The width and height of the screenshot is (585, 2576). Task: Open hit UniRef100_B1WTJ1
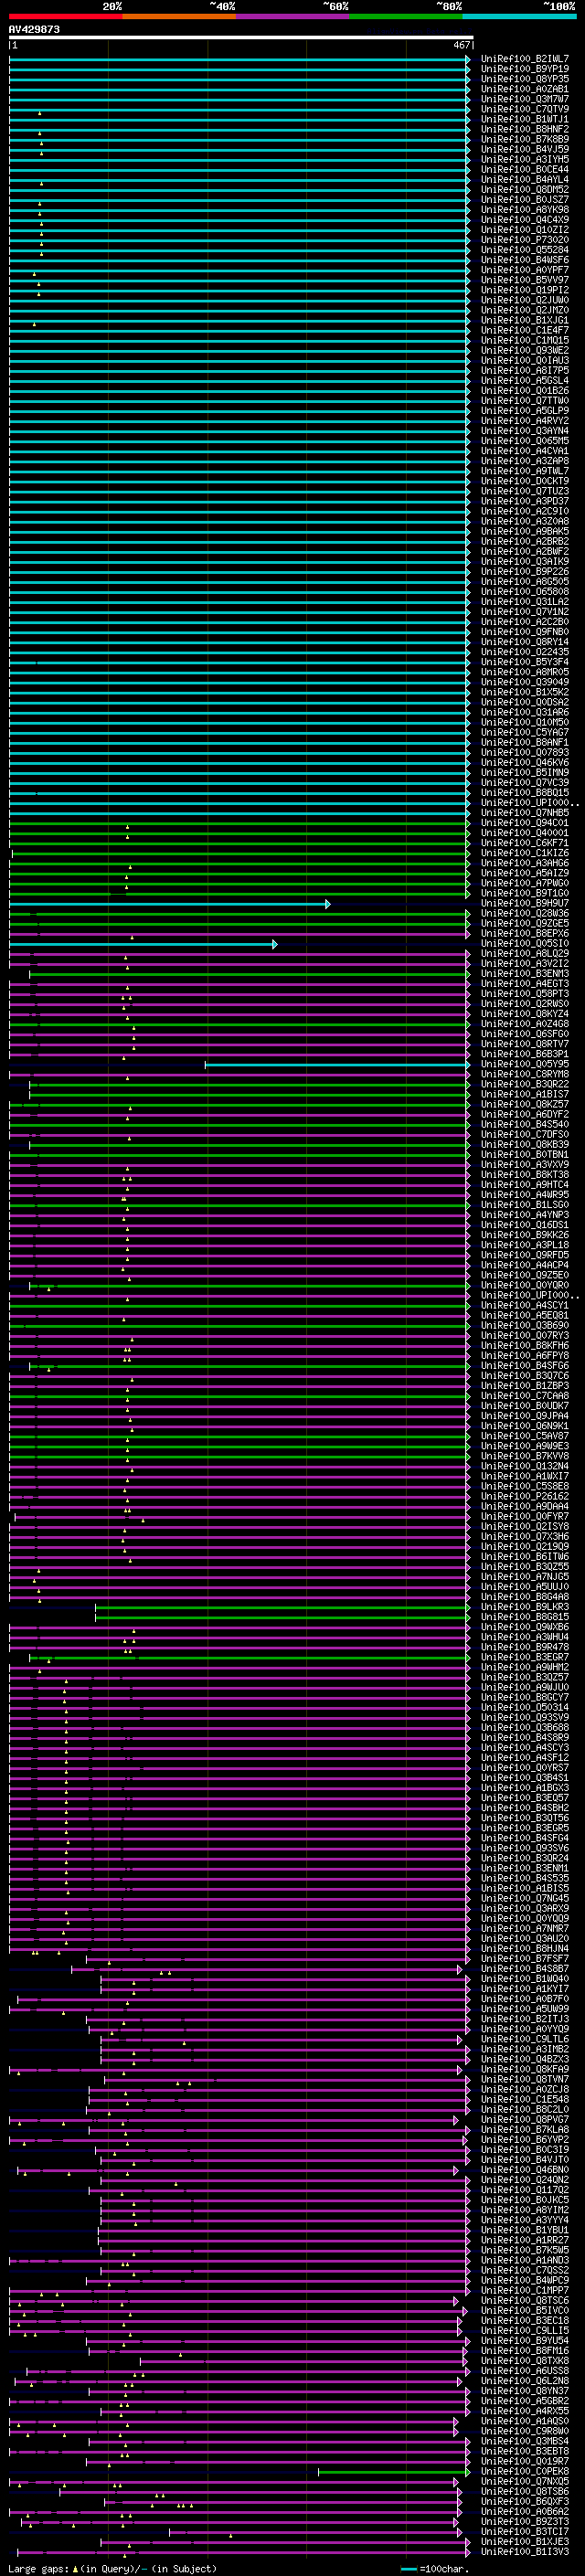525,119
